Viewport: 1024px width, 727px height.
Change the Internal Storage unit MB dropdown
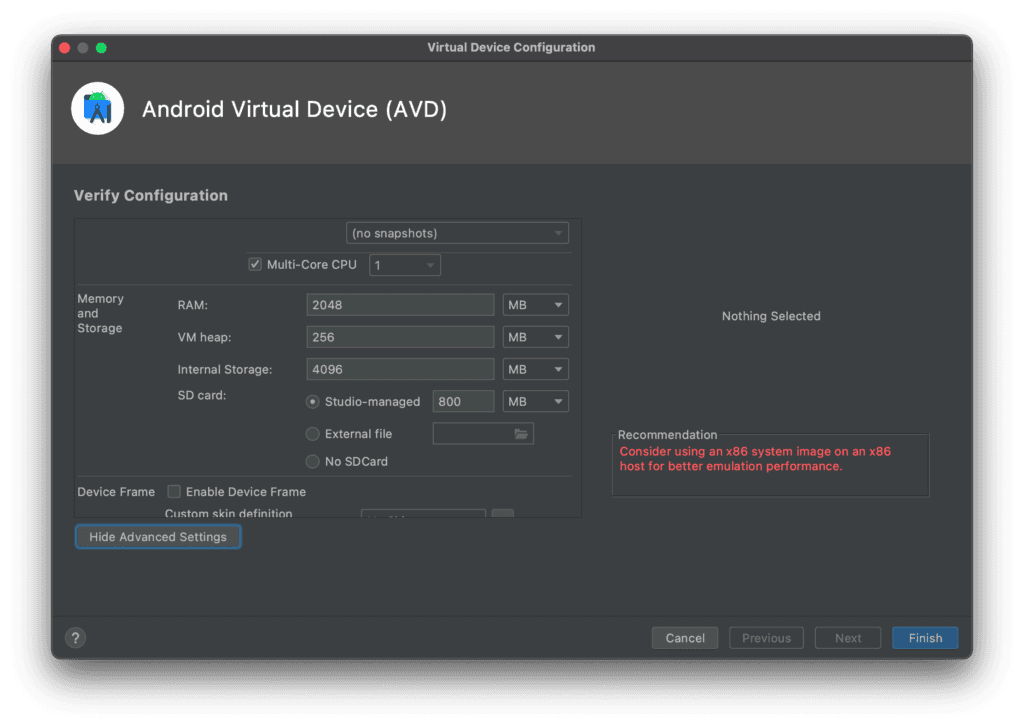pos(536,369)
